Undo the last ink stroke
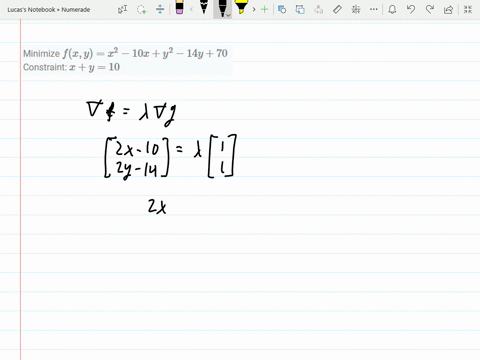The image size is (480, 360). (411, 9)
